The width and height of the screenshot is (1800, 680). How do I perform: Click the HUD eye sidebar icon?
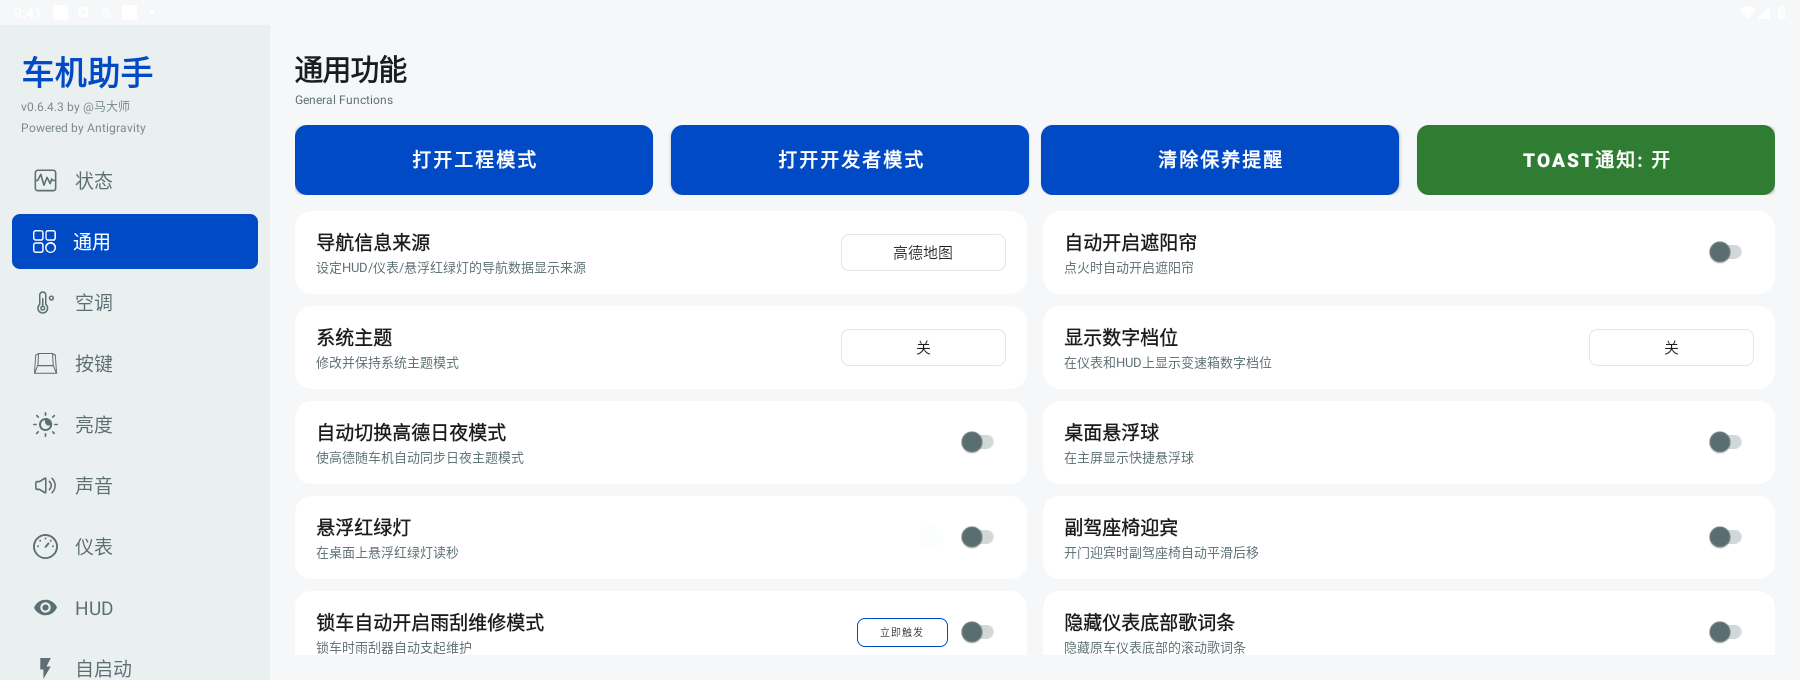[x=45, y=608]
